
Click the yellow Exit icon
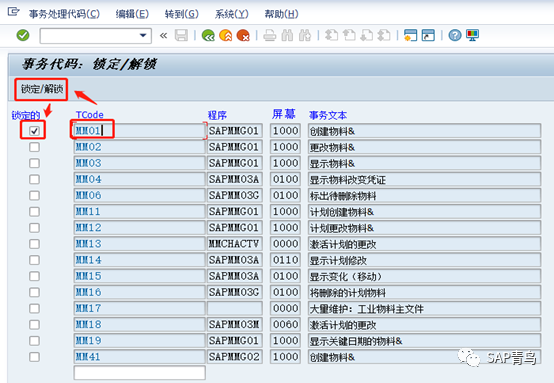[x=226, y=35]
